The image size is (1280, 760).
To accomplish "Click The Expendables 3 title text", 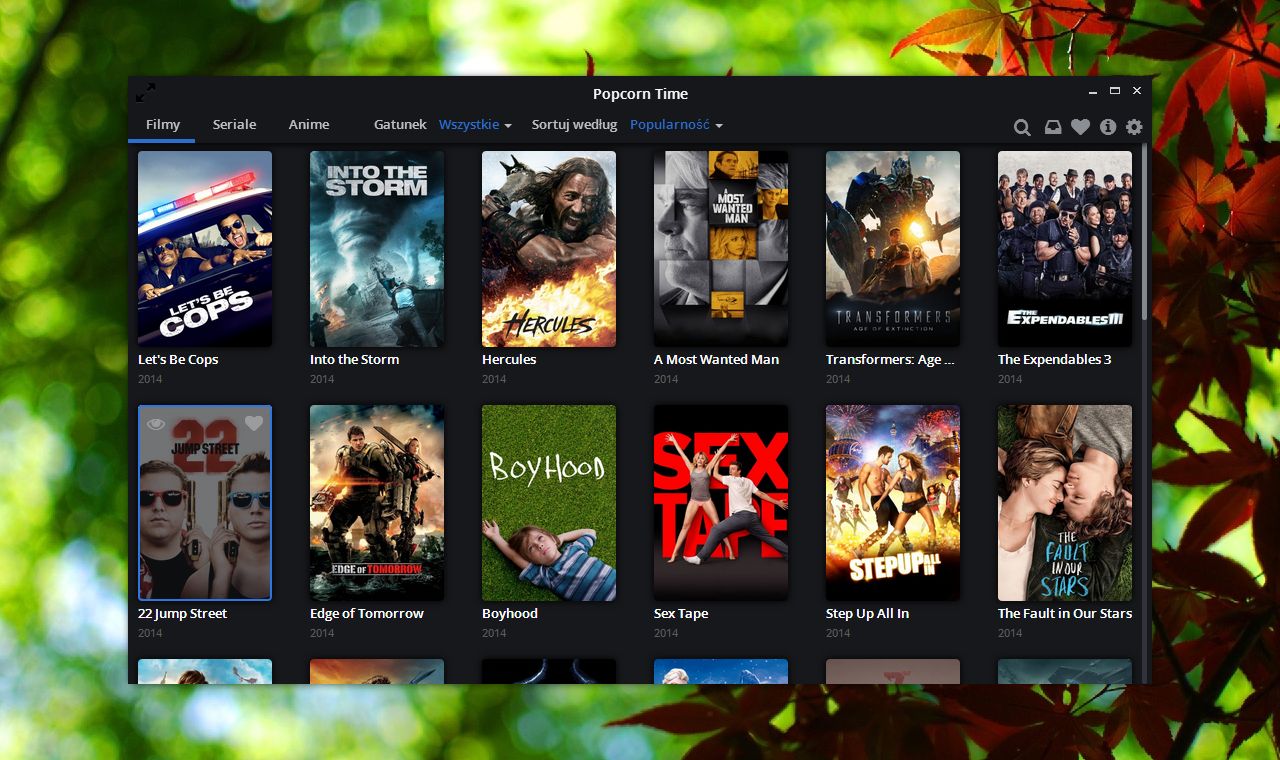I will click(x=1055, y=360).
